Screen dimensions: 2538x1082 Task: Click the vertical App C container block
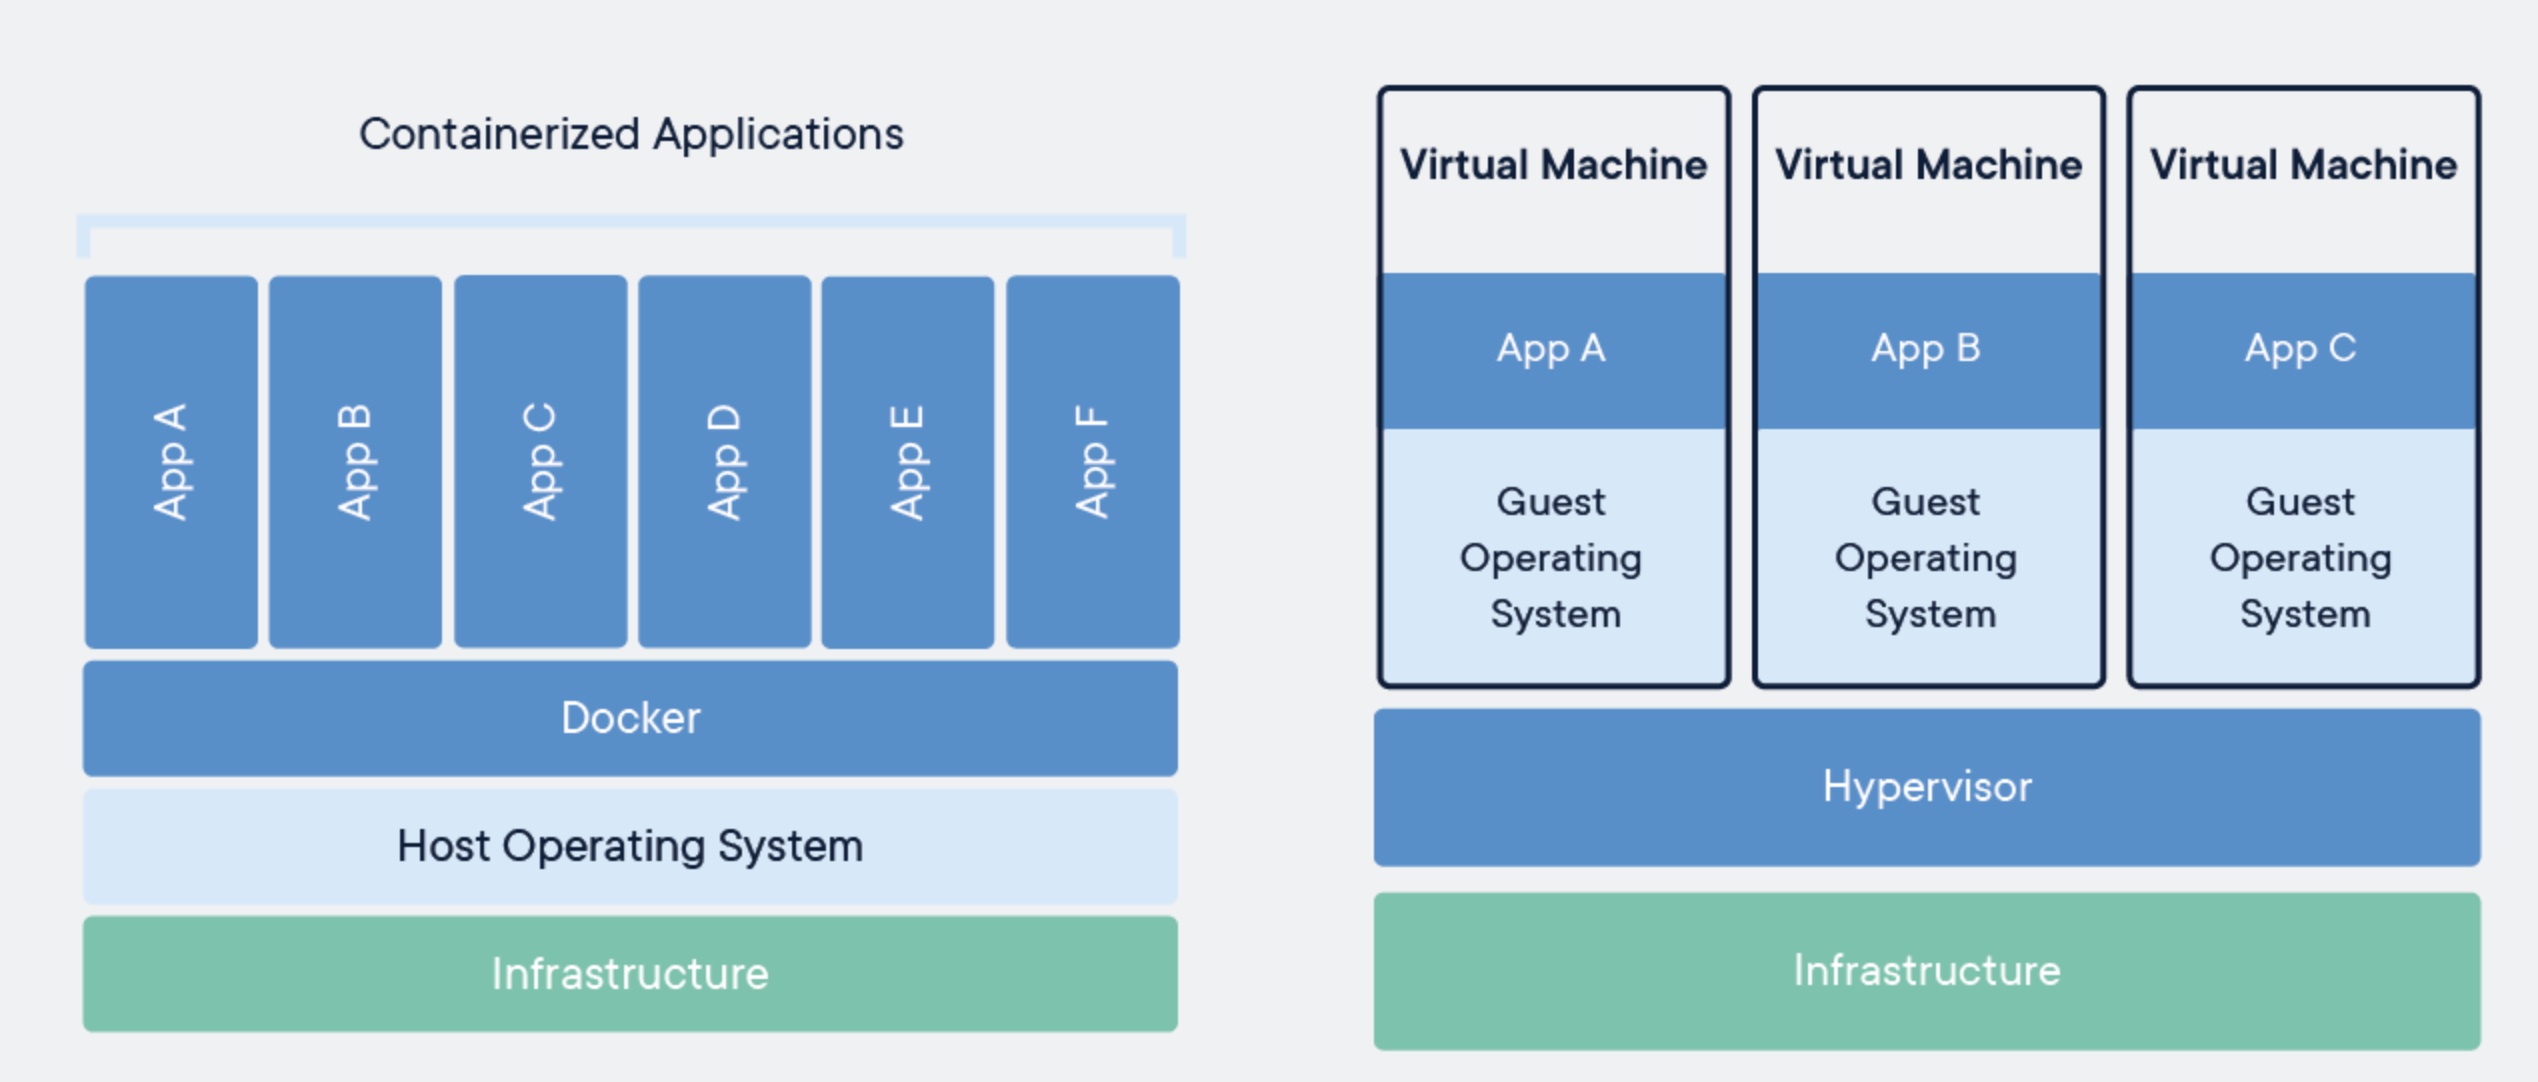click(540, 462)
